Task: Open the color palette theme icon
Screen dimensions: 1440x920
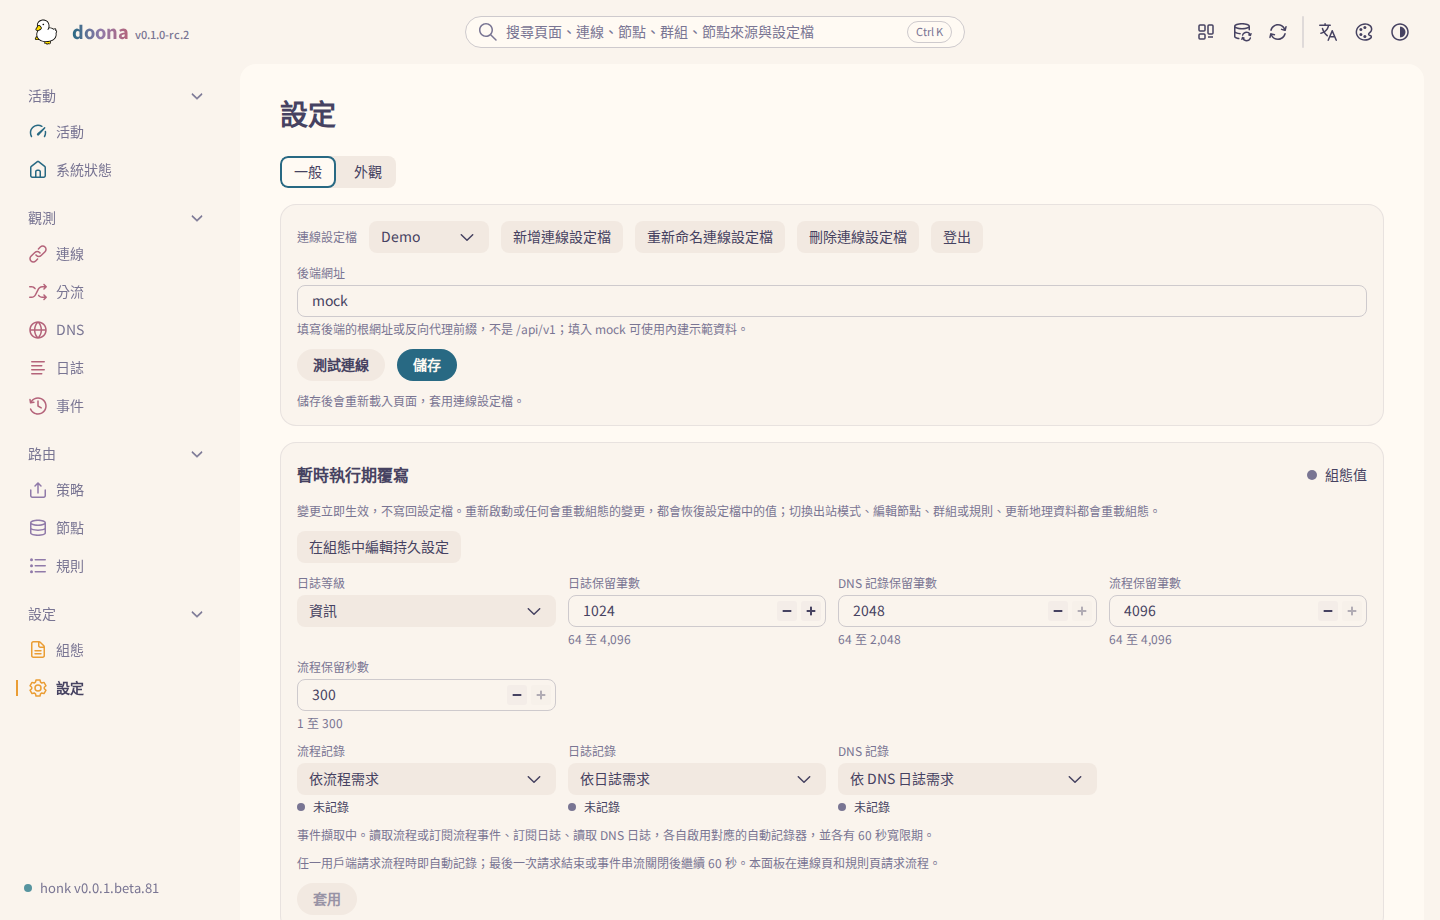Action: 1364,32
